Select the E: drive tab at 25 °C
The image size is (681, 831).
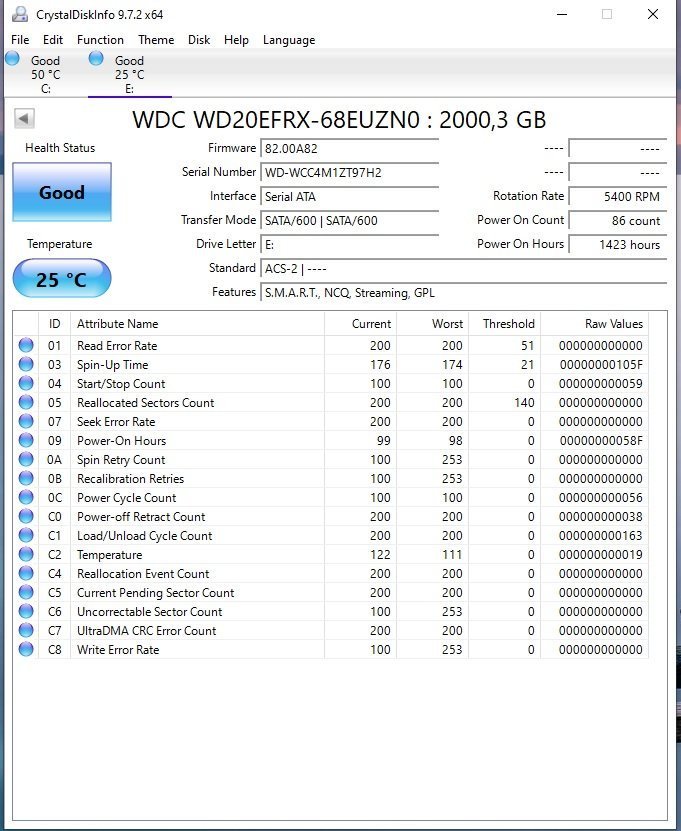coord(129,74)
